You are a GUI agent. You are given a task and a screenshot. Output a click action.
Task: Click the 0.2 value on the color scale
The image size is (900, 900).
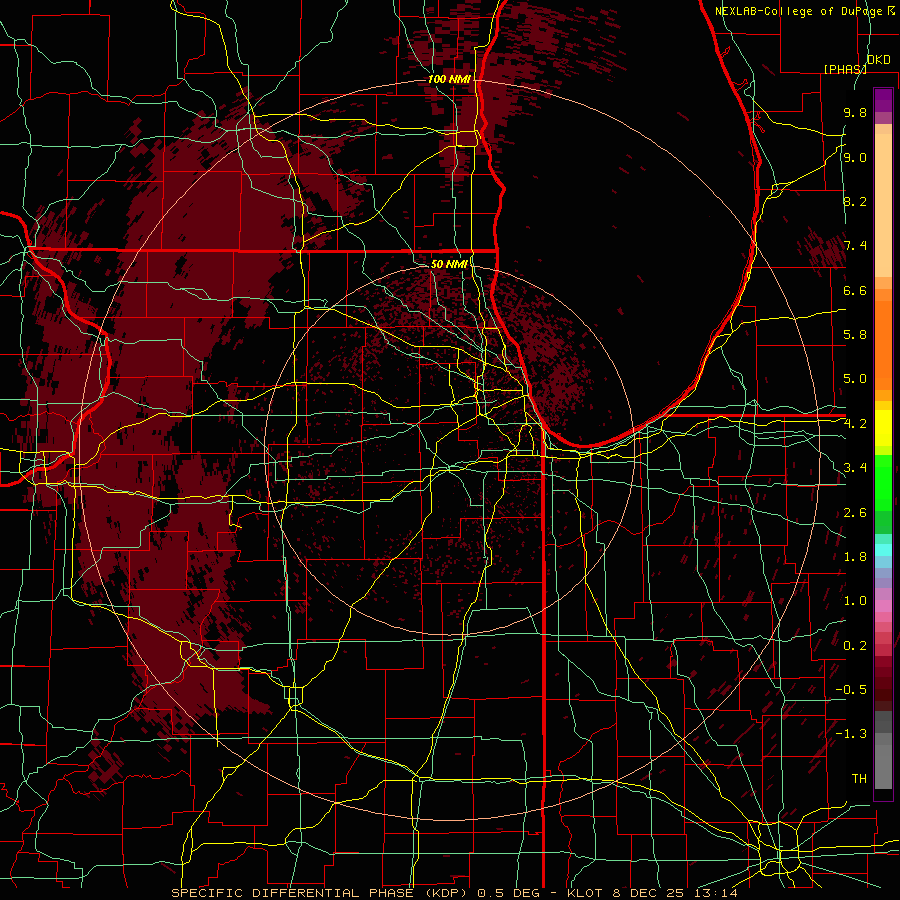855,646
